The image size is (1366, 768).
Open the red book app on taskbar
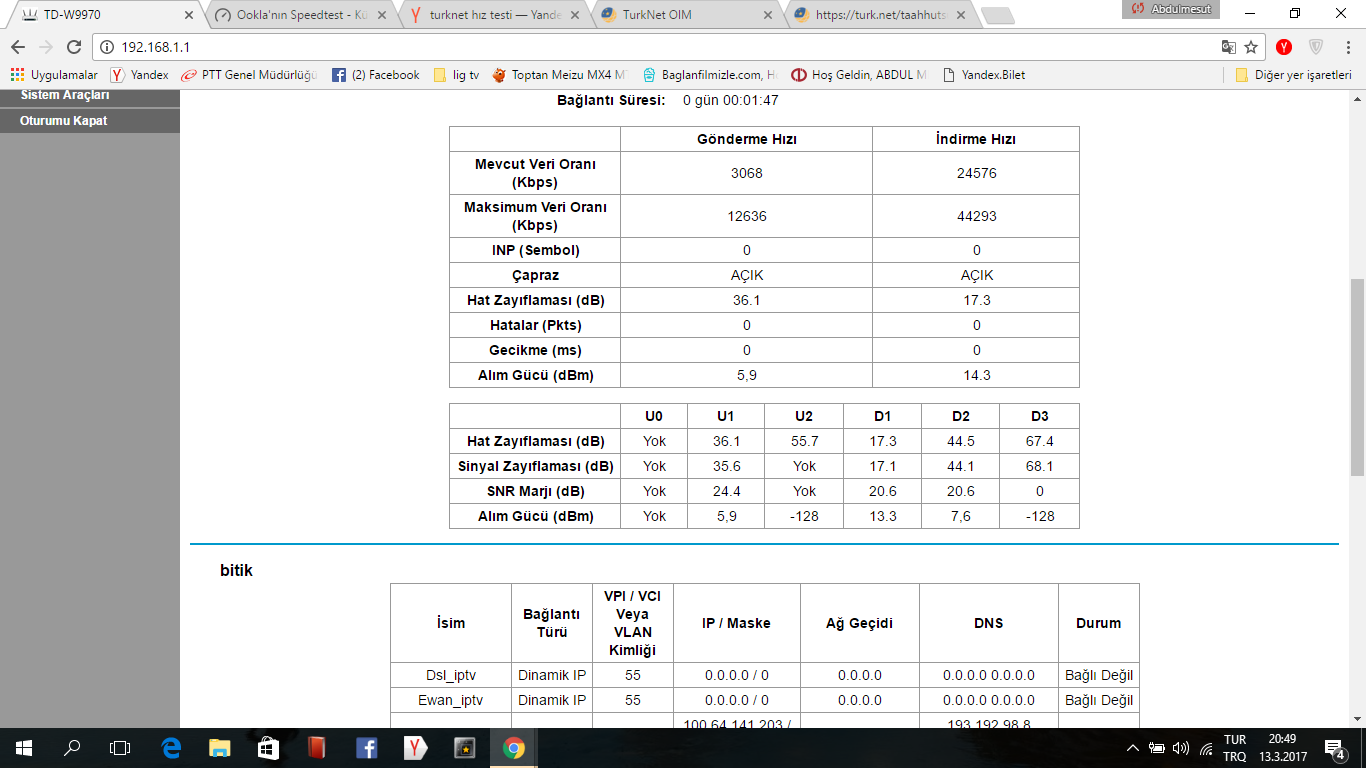[317, 748]
